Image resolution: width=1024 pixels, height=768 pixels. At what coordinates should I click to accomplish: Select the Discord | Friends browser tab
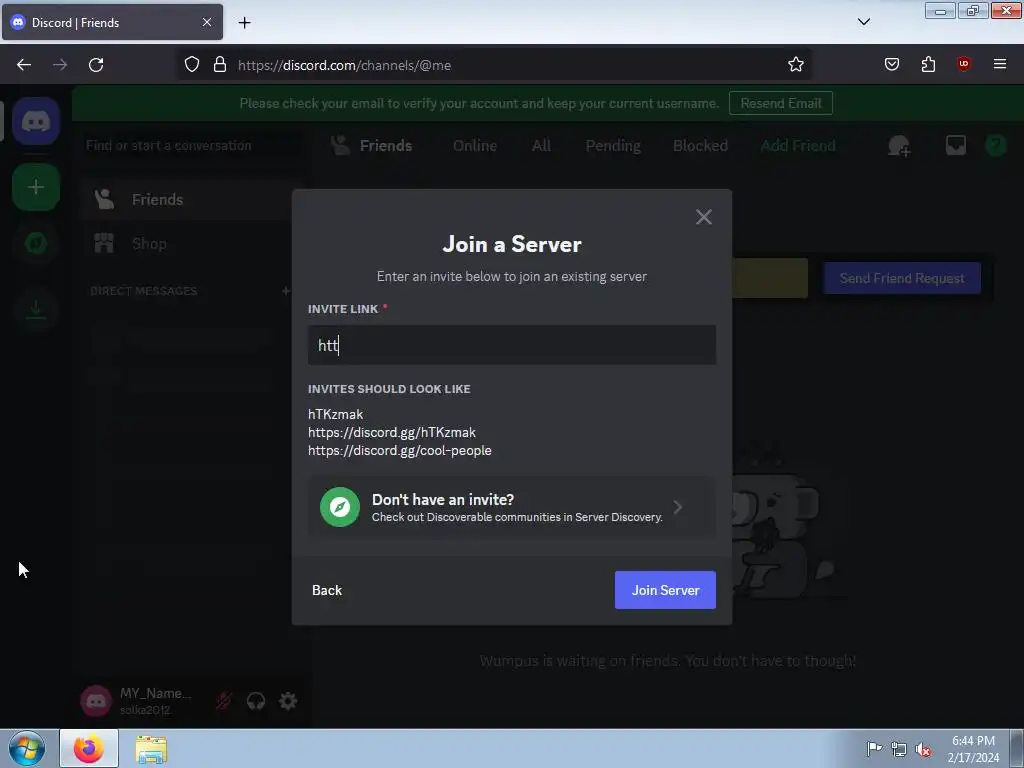(112, 22)
